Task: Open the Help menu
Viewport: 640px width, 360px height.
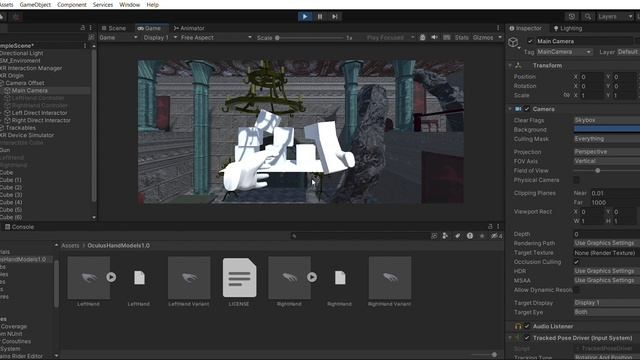Action: pos(153,5)
